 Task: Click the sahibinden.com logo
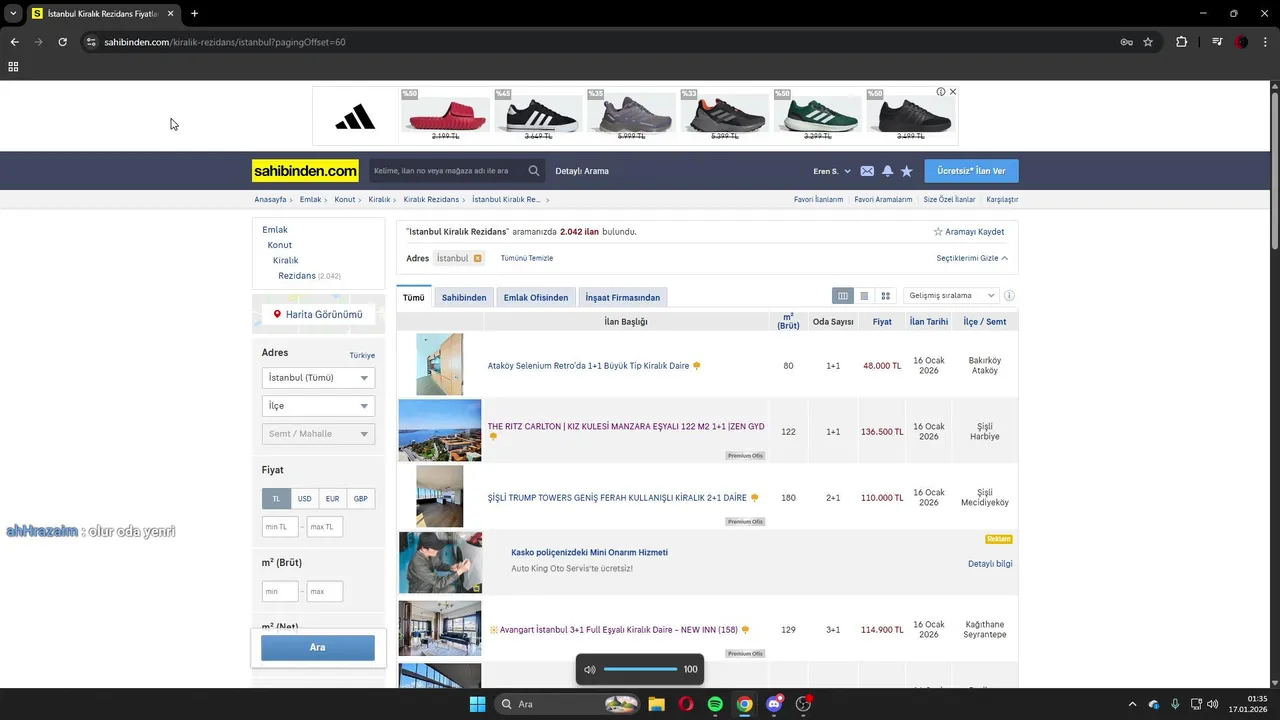pyautogui.click(x=305, y=171)
